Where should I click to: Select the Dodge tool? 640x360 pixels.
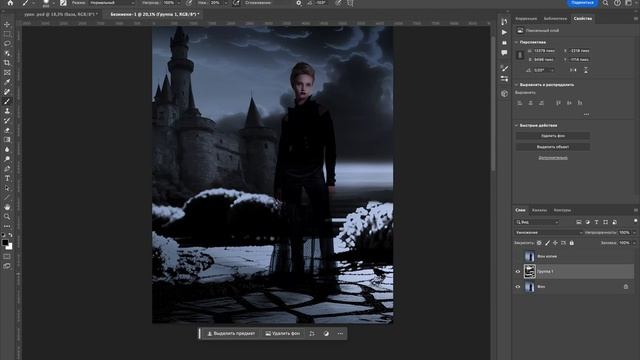pyautogui.click(x=7, y=159)
